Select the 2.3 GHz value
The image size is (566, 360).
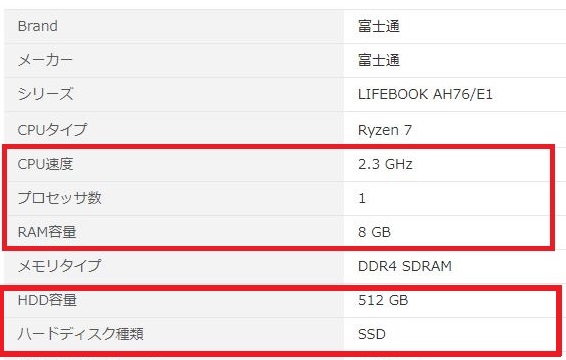(385, 164)
